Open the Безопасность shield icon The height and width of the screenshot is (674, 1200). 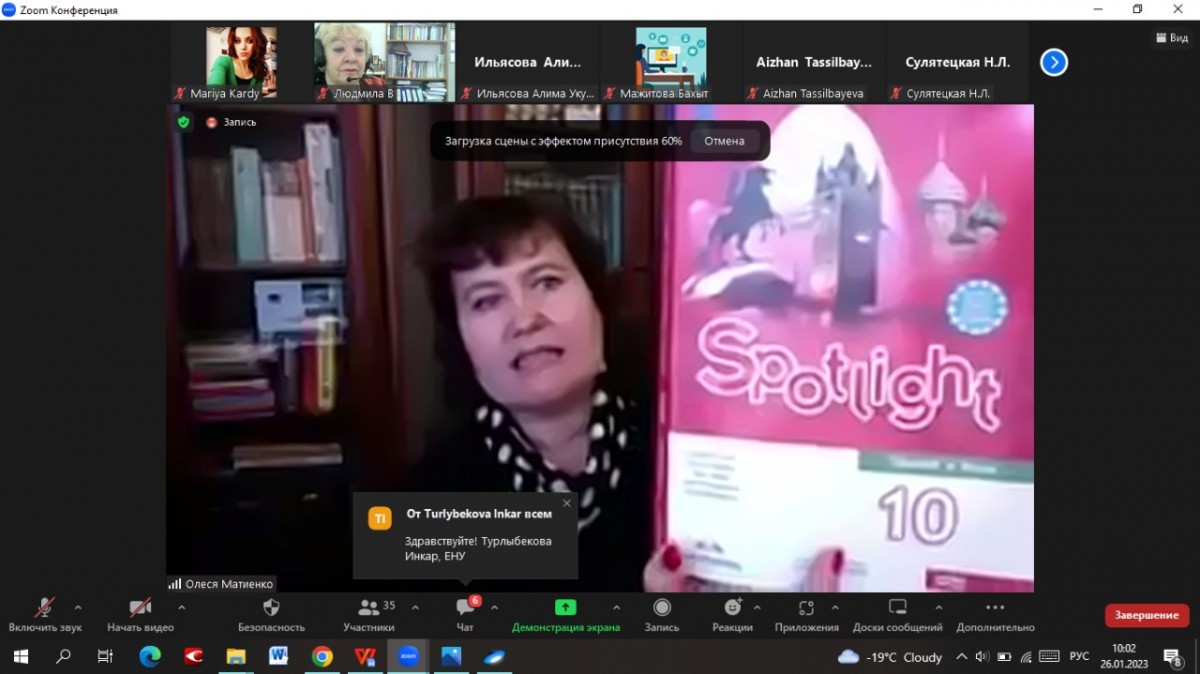(x=271, y=608)
